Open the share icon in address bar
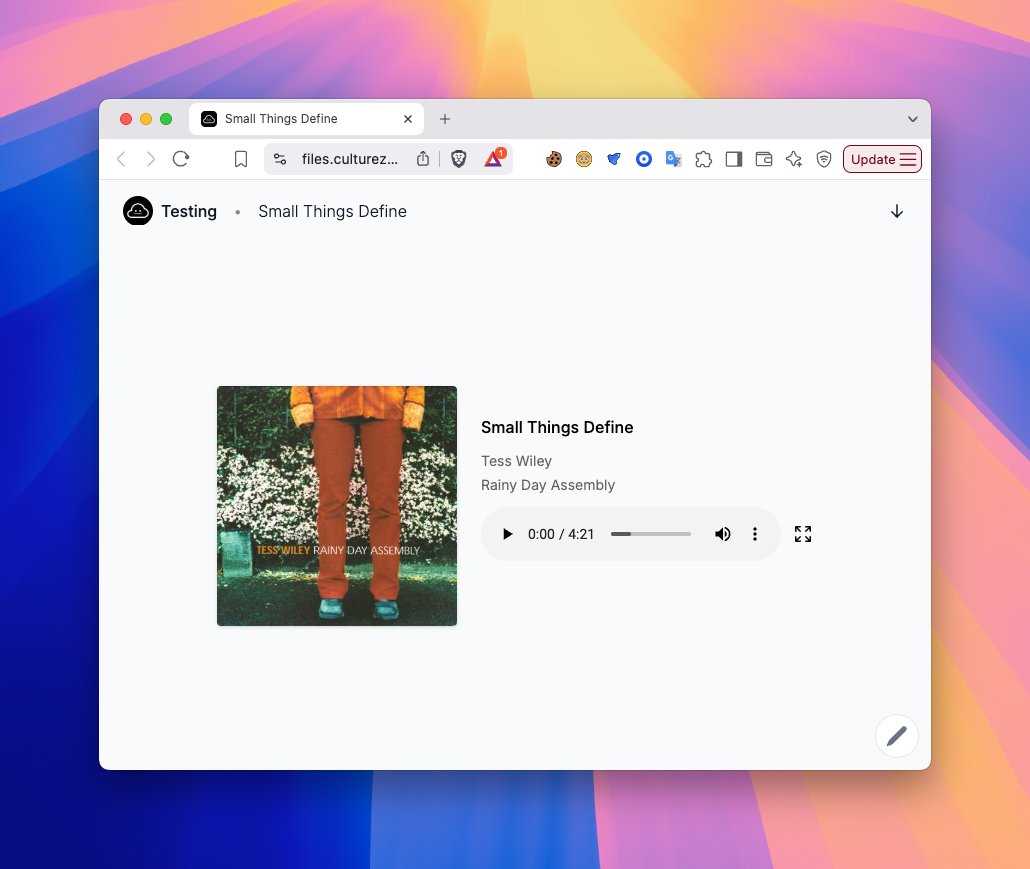This screenshot has height=869, width=1030. click(423, 159)
